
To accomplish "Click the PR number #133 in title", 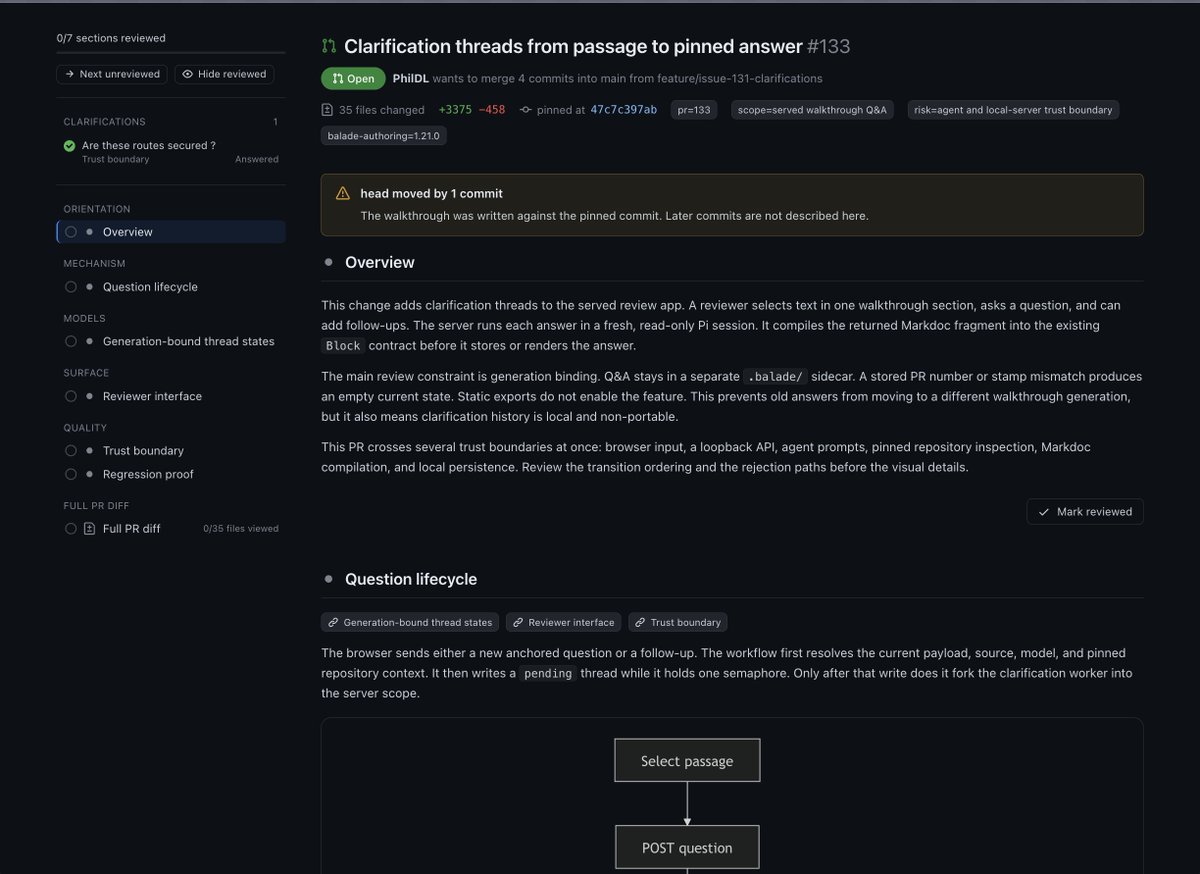I will coord(829,46).
